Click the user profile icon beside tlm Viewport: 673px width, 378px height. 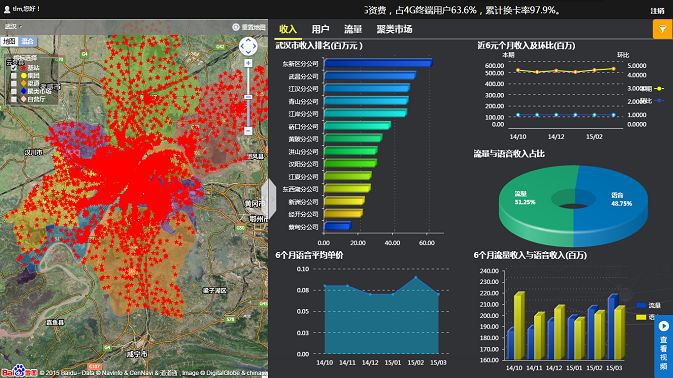6,9
